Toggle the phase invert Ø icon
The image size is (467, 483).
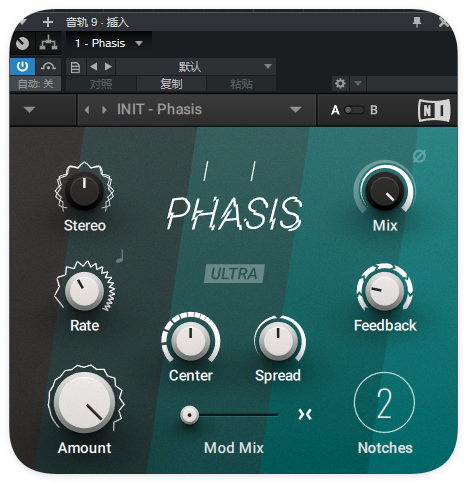tap(419, 156)
